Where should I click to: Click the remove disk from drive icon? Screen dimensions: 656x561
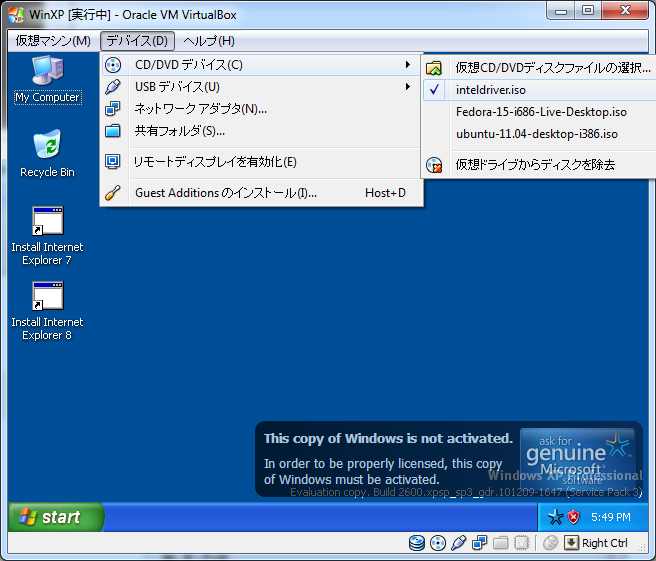(434, 165)
